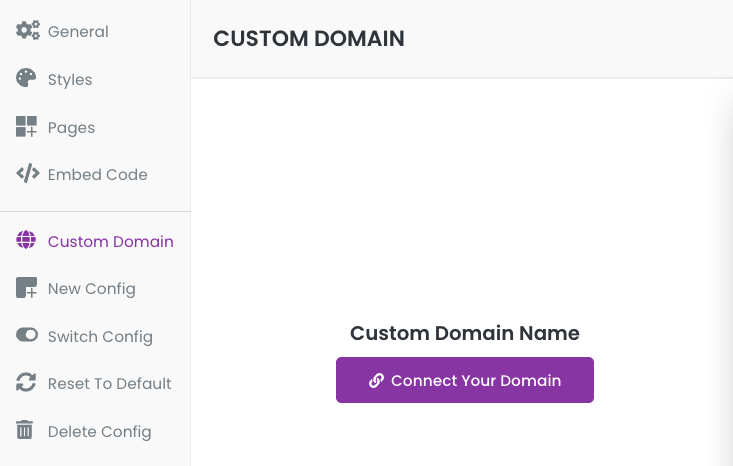
Task: Open the General settings menu item
Action: [x=78, y=32]
